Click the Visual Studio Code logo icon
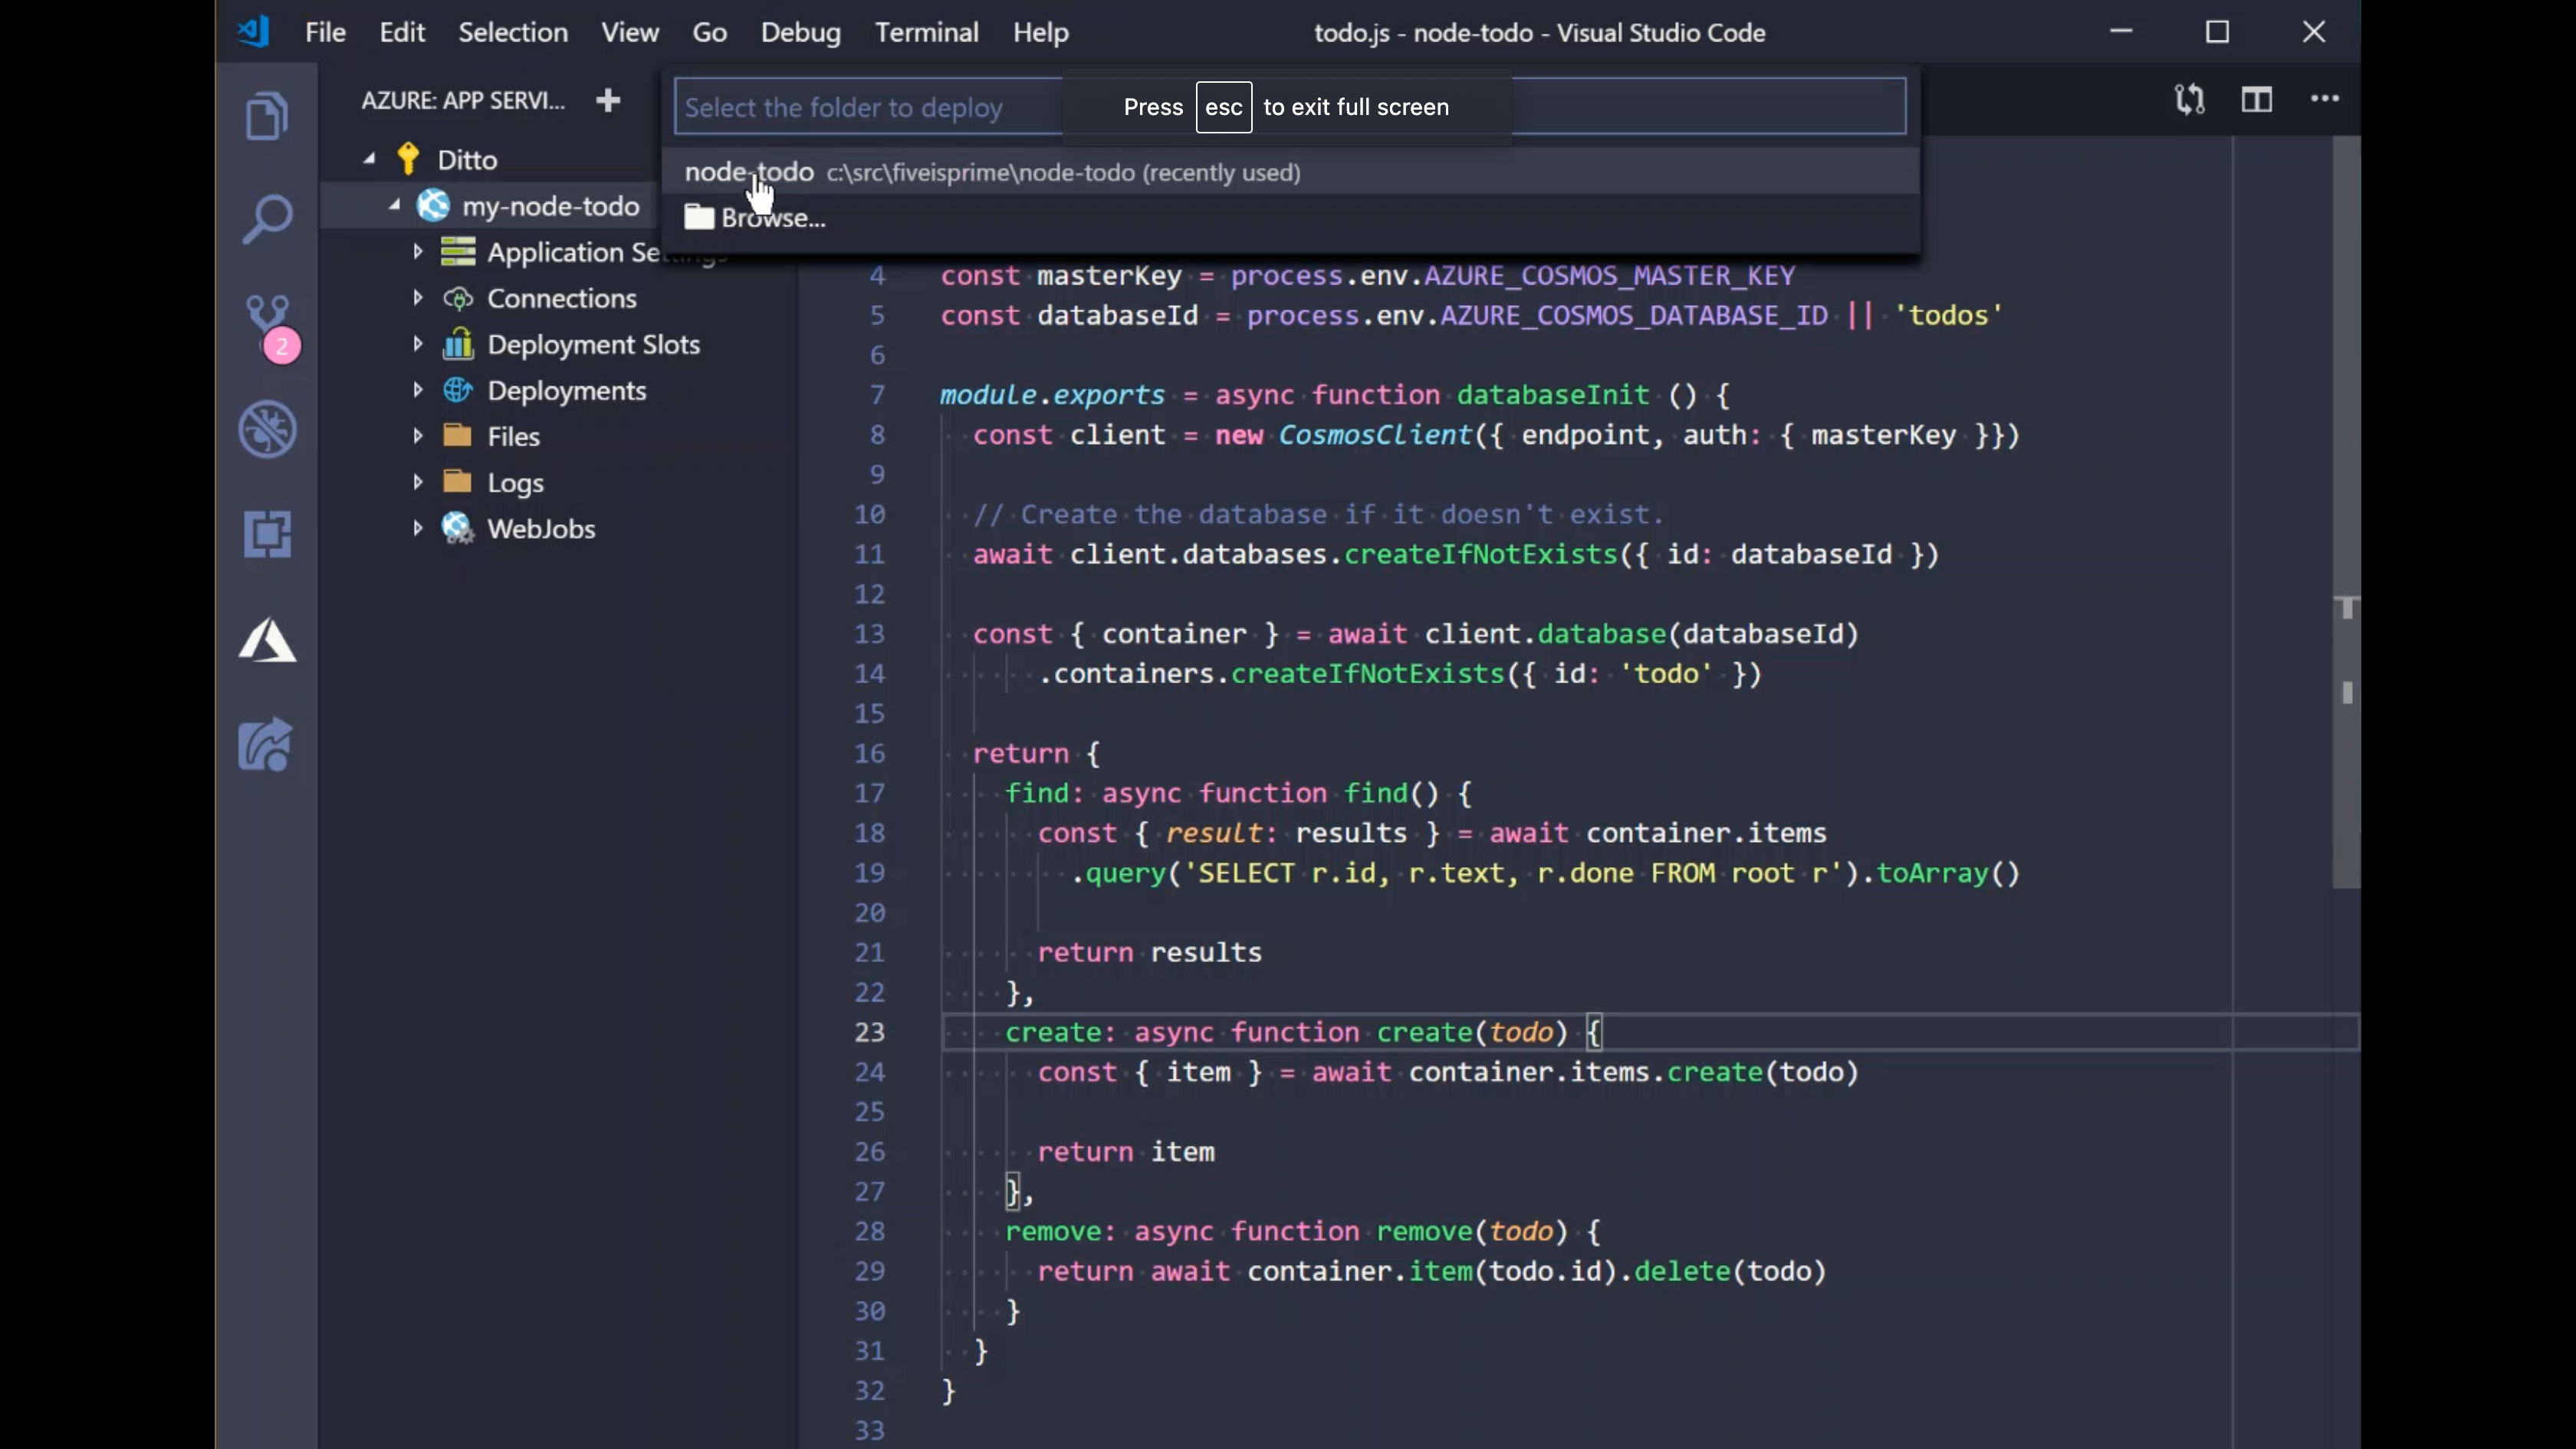This screenshot has width=2576, height=1449. [x=254, y=31]
